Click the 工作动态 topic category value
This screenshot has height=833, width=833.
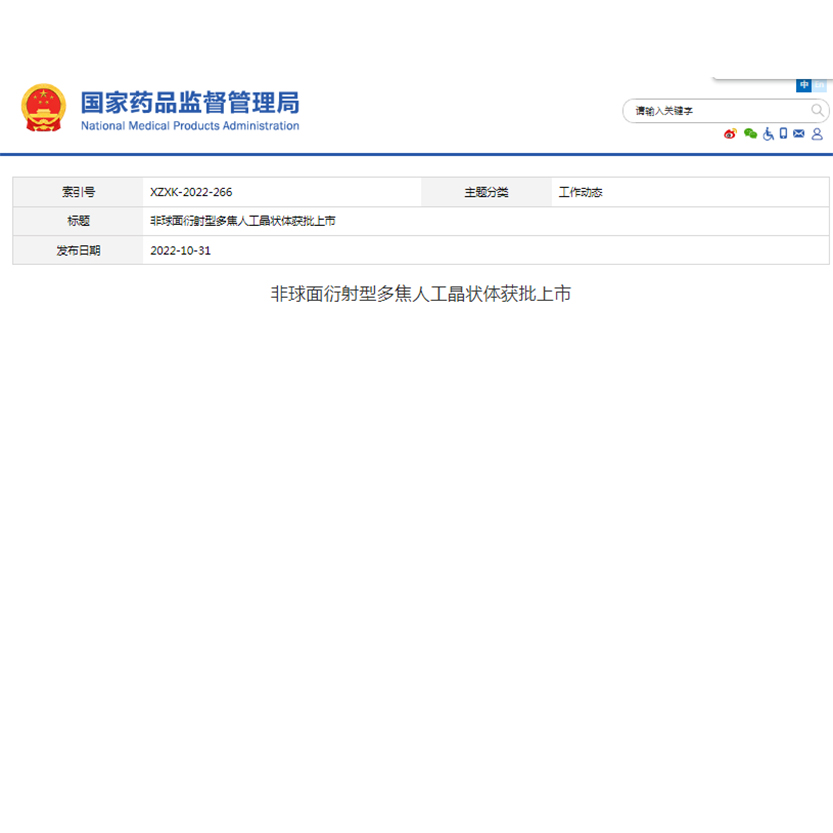click(580, 192)
